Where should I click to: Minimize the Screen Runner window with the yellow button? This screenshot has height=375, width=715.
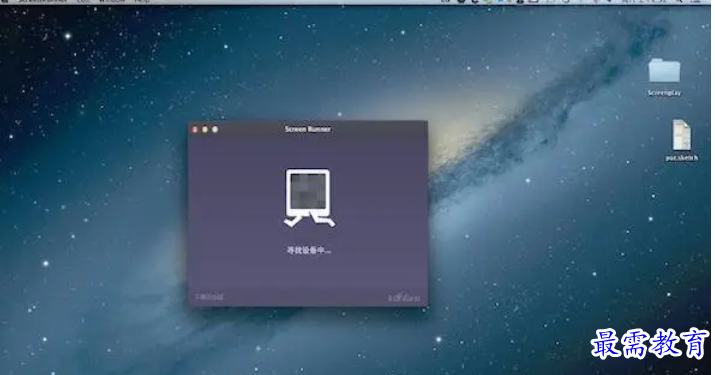point(205,130)
